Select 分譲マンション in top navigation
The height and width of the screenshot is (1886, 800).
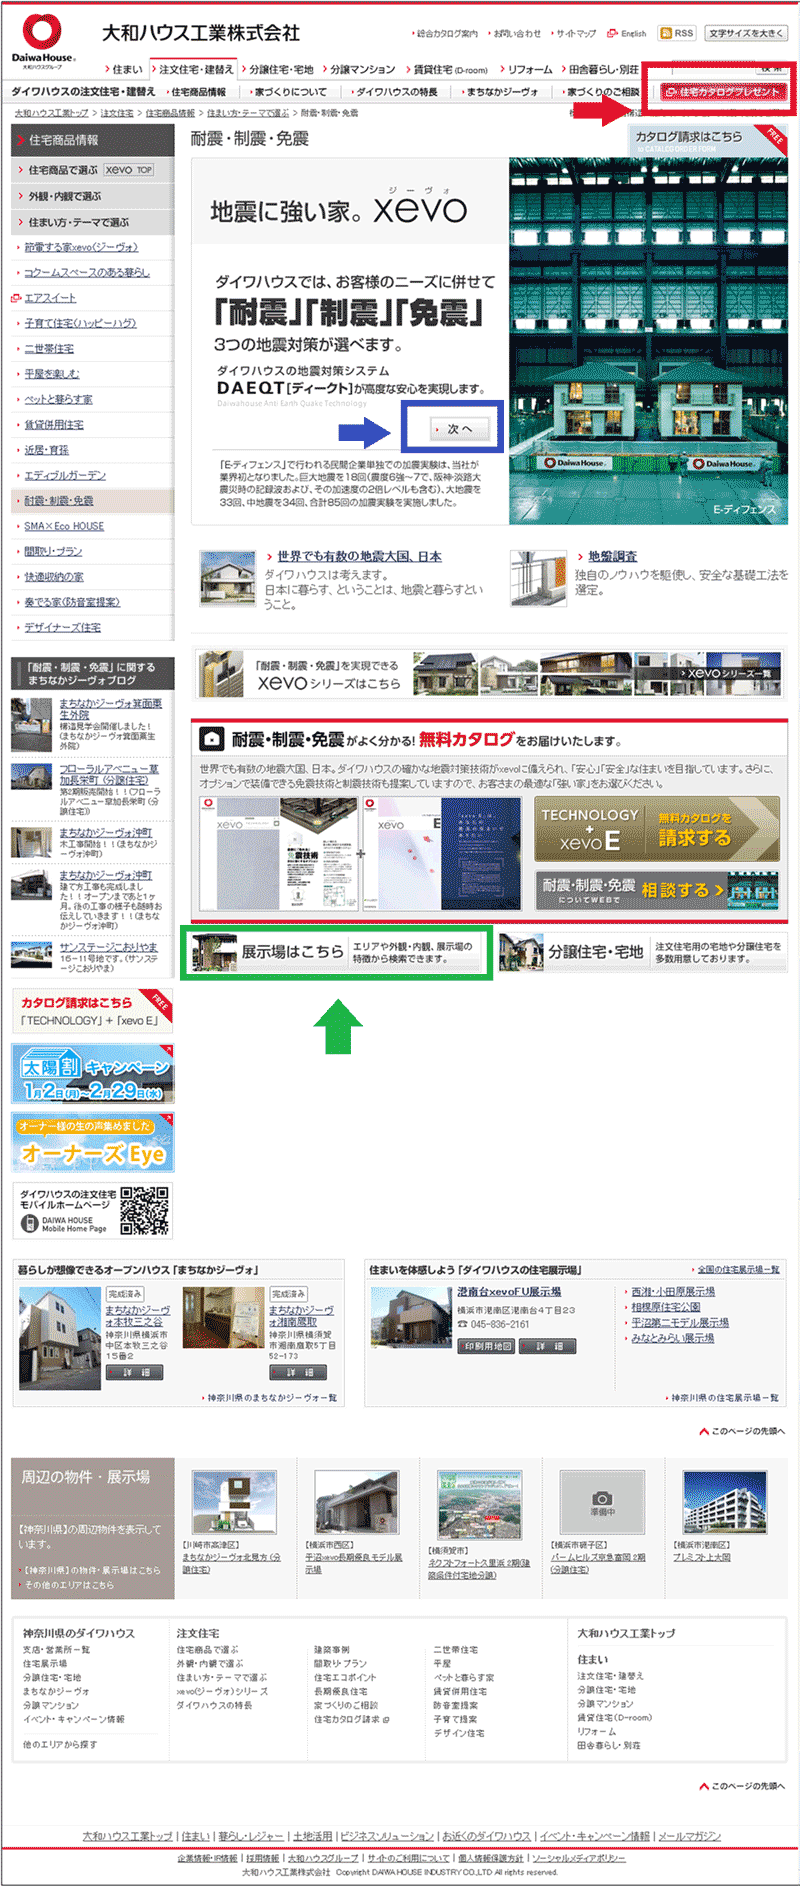pyautogui.click(x=359, y=70)
